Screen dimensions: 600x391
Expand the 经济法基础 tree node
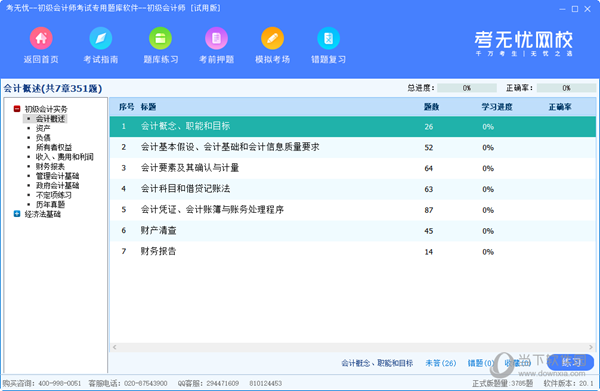click(x=17, y=214)
